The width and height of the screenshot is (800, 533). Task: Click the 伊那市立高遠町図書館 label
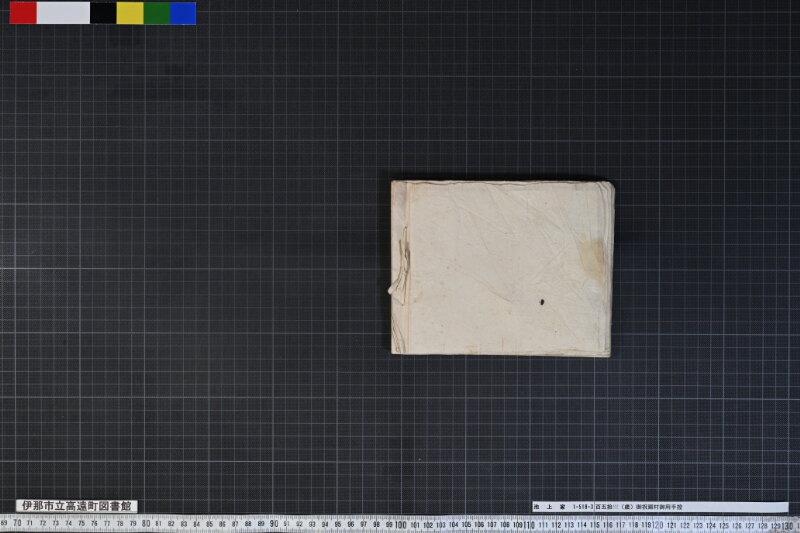77,506
